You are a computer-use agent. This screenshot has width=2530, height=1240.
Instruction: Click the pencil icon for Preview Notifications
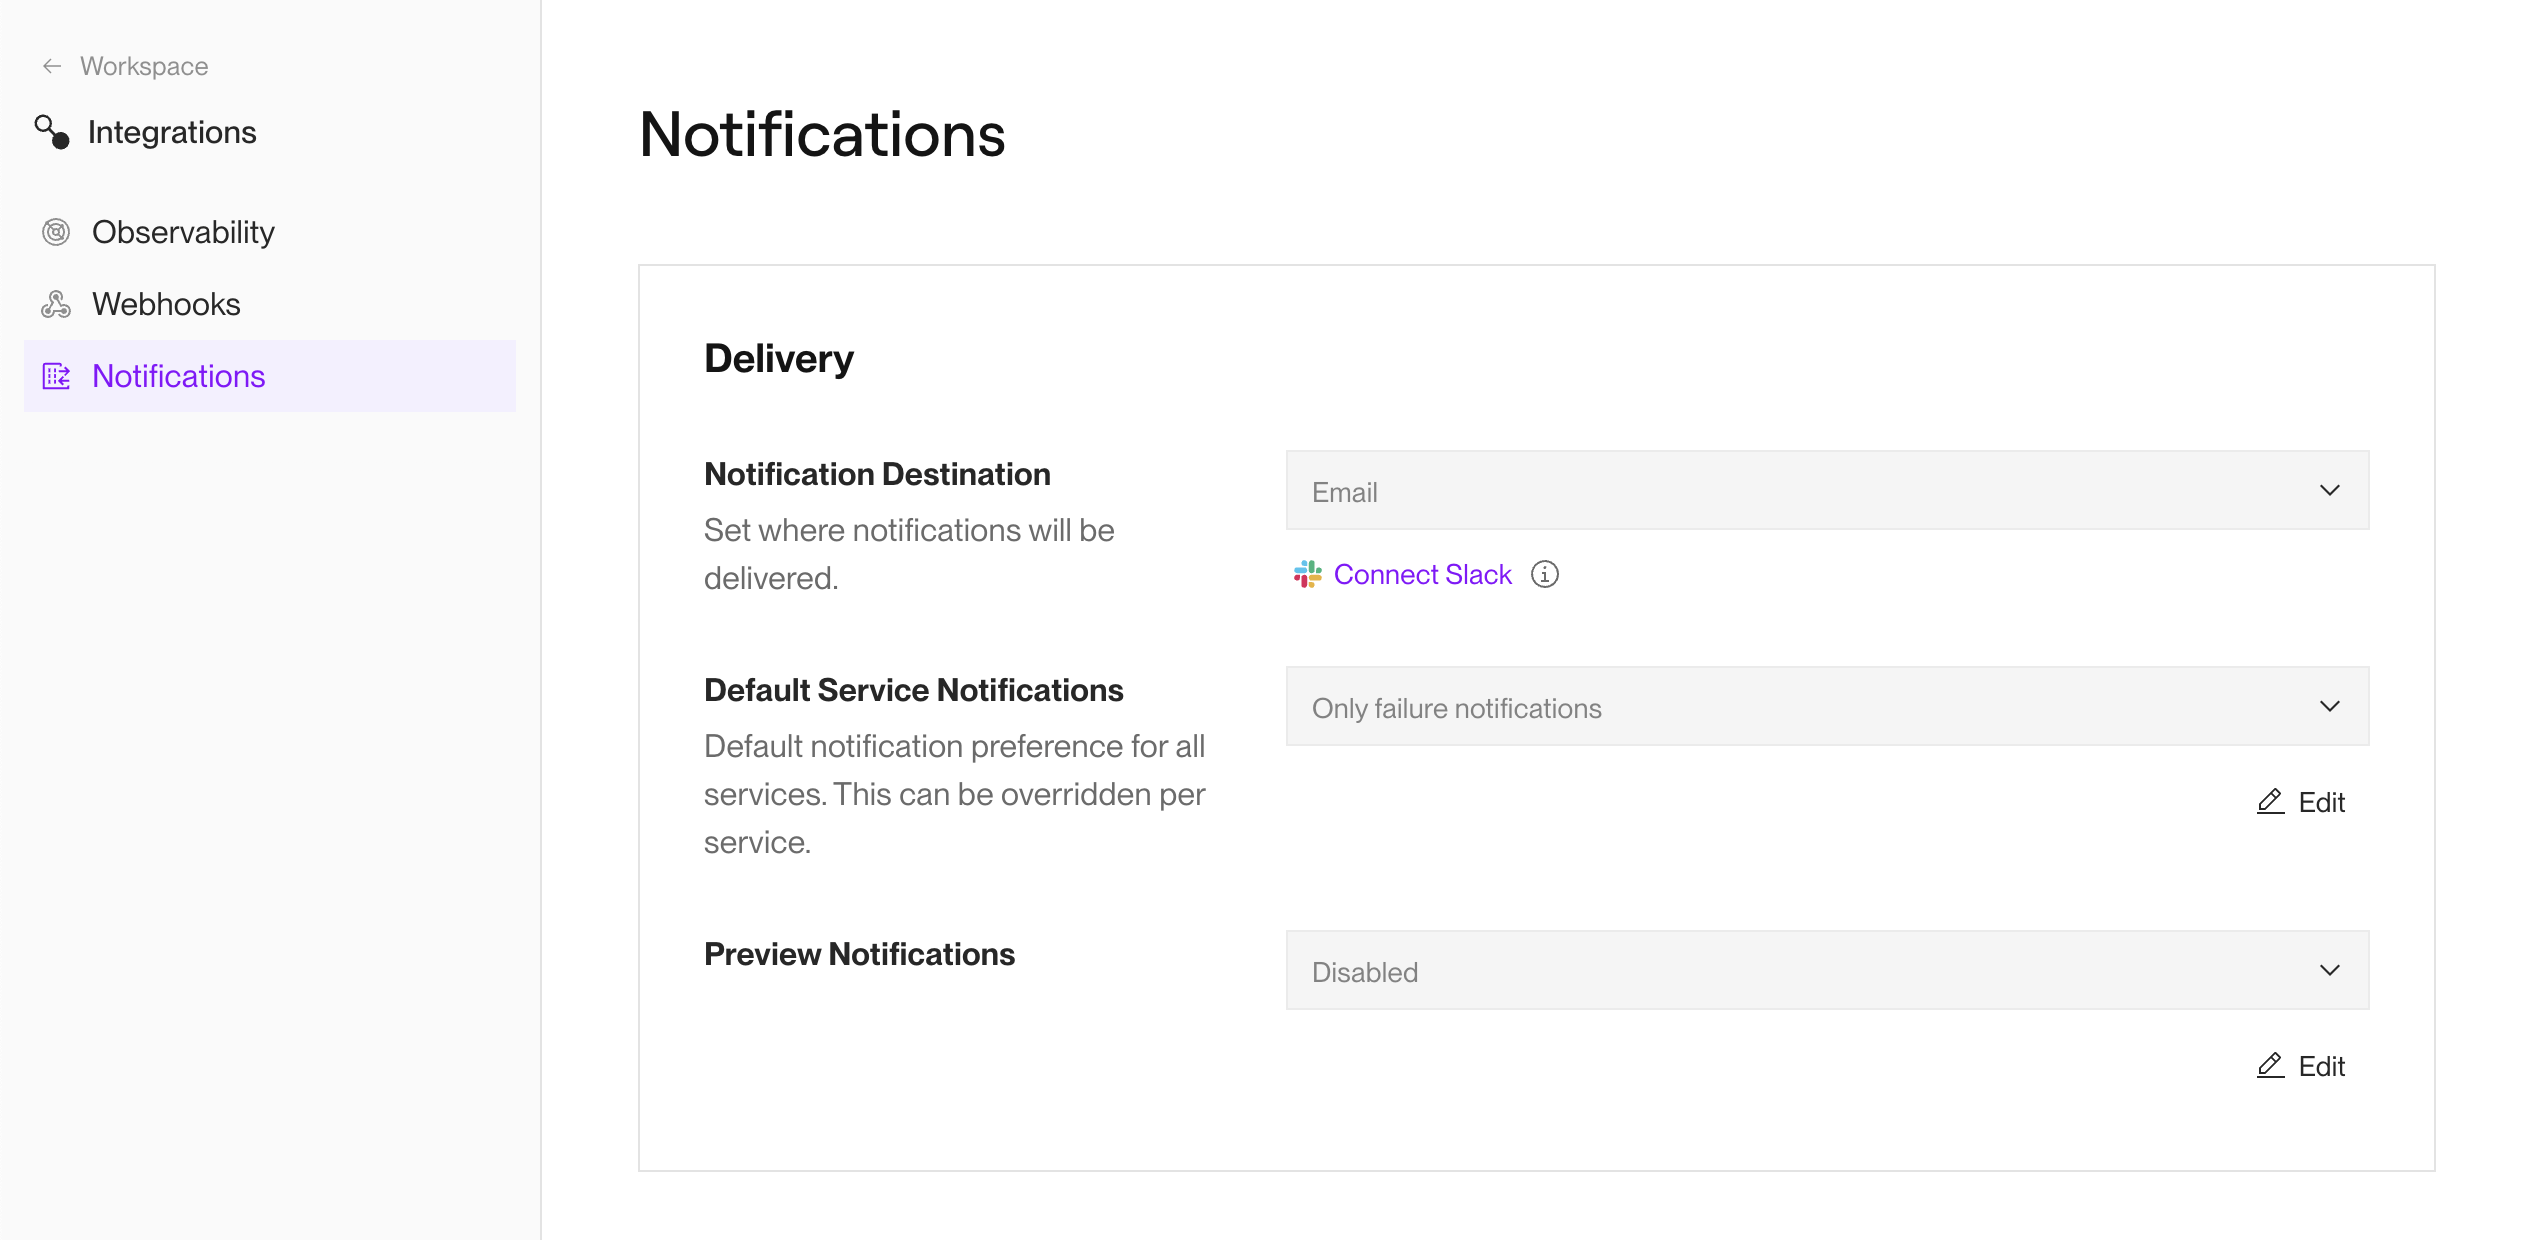tap(2268, 1066)
